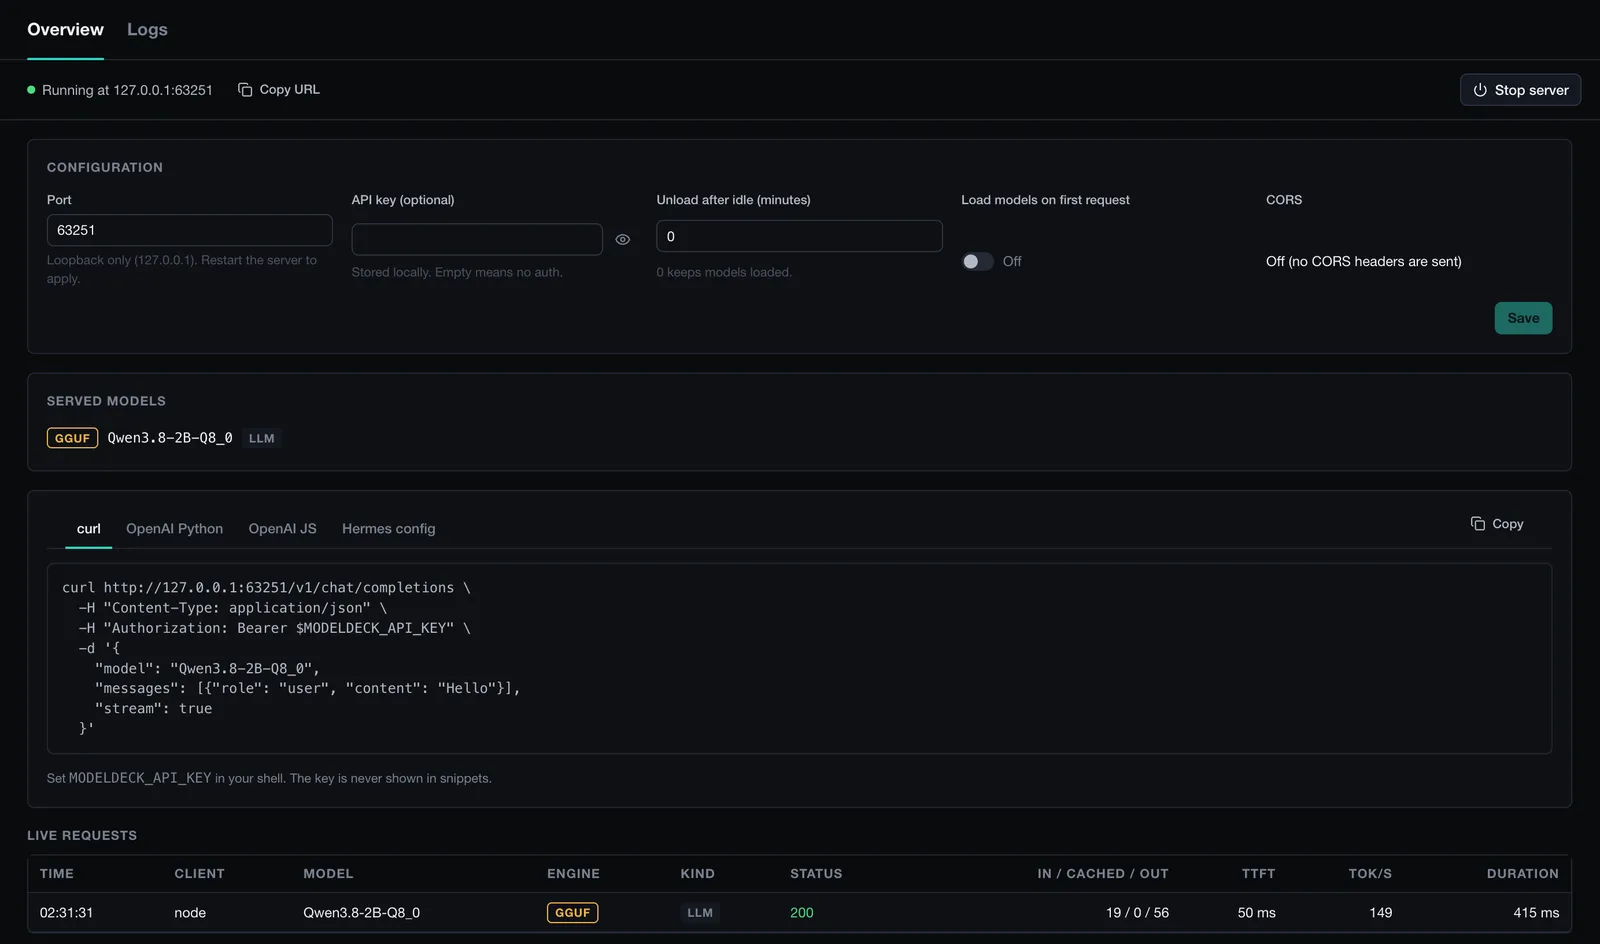Click the node client cell

pyautogui.click(x=190, y=912)
